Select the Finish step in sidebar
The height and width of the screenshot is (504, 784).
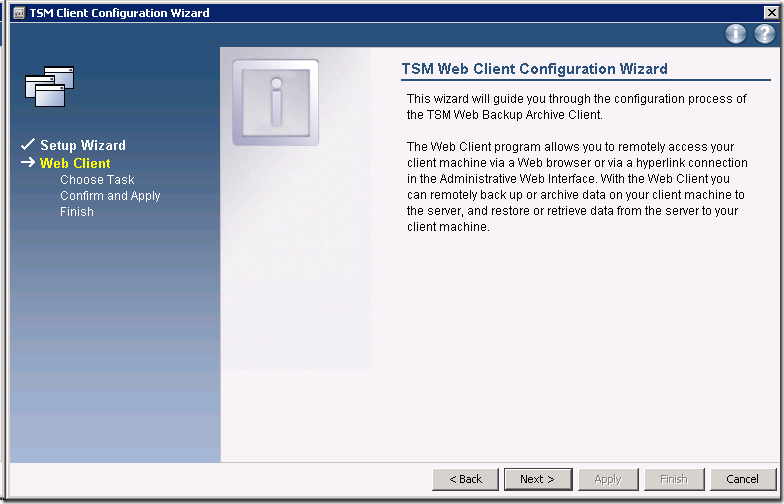(x=77, y=212)
